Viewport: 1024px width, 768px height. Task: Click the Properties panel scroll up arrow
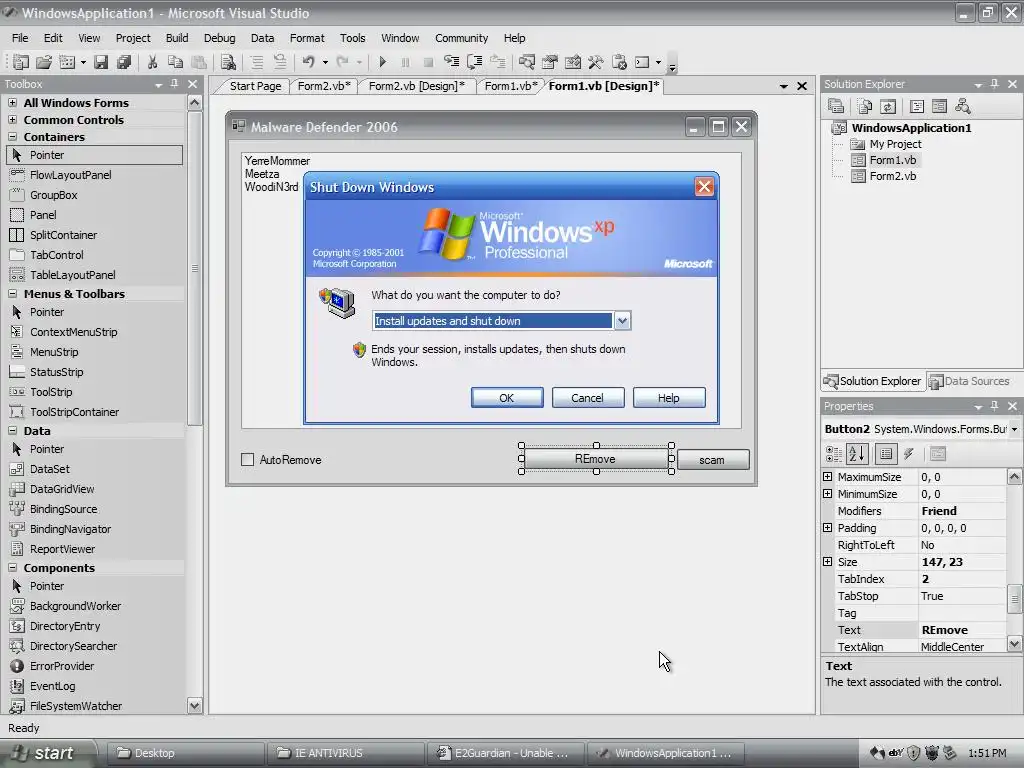(1014, 477)
